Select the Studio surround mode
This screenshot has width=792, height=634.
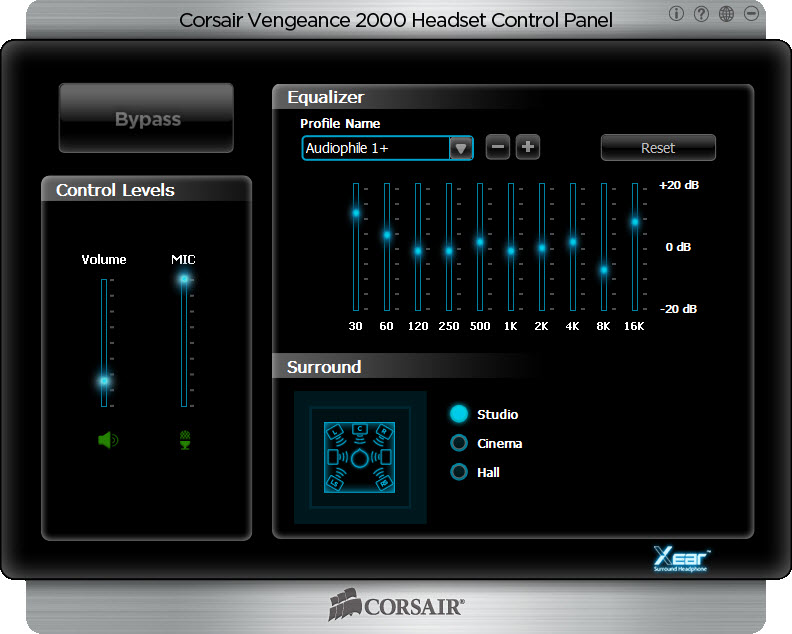[x=459, y=414]
